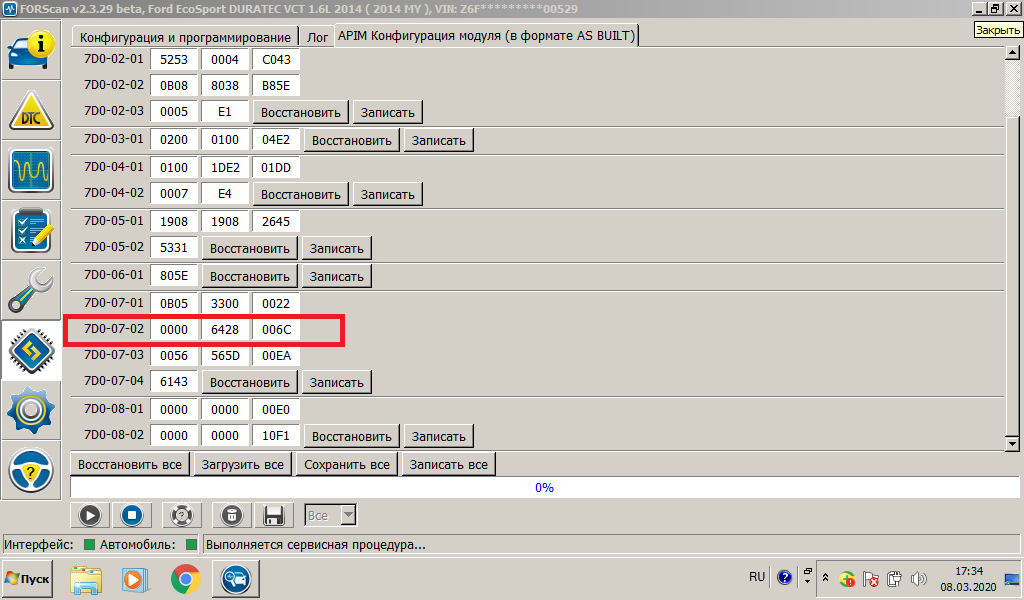The width and height of the screenshot is (1024, 600).
Task: Click 'Восстановить' in row 7D0-07-04
Action: pos(249,383)
